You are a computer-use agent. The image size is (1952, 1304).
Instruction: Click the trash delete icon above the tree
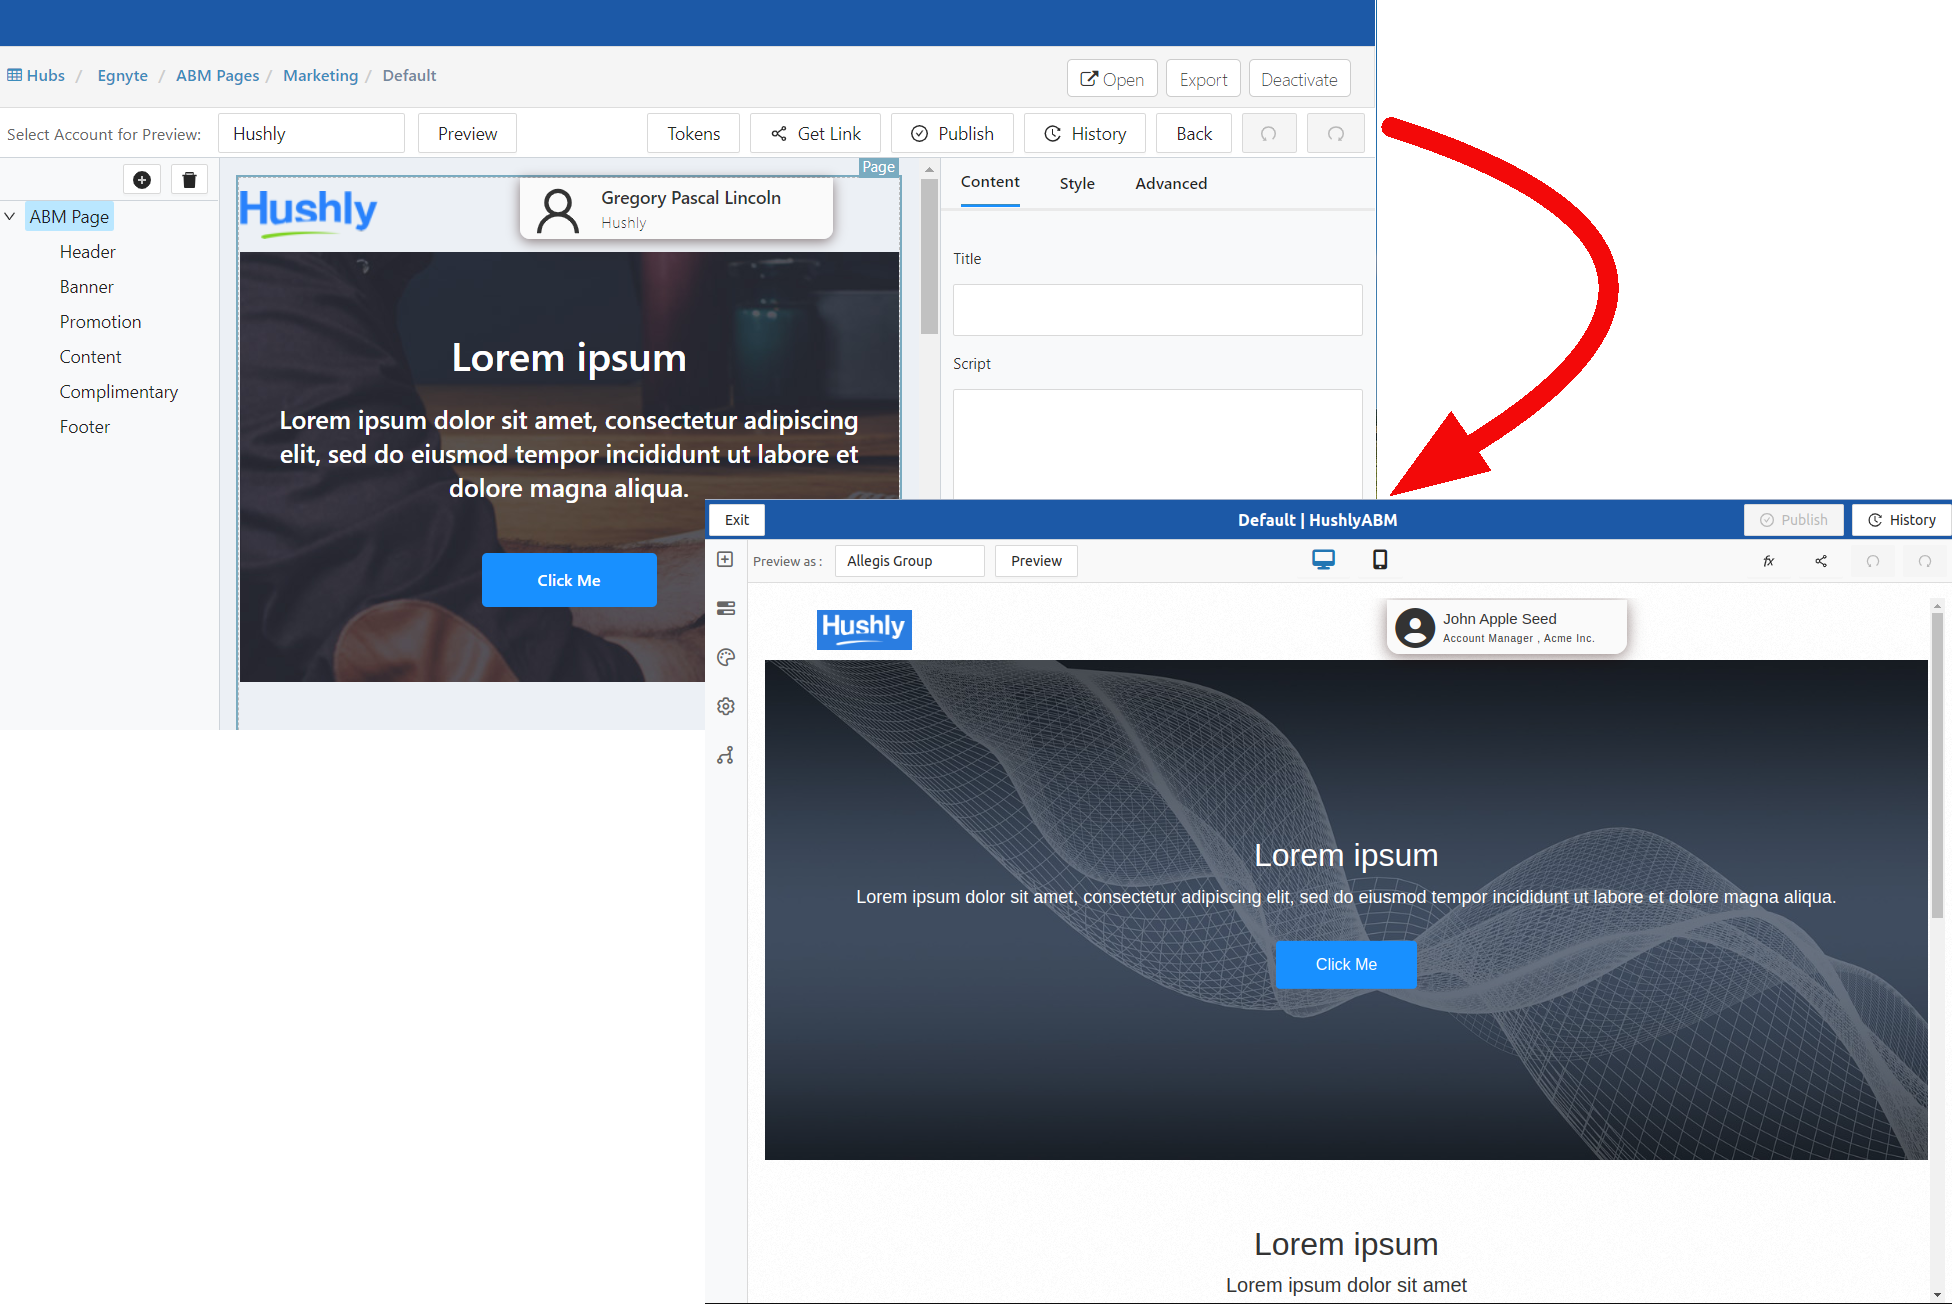(x=189, y=180)
